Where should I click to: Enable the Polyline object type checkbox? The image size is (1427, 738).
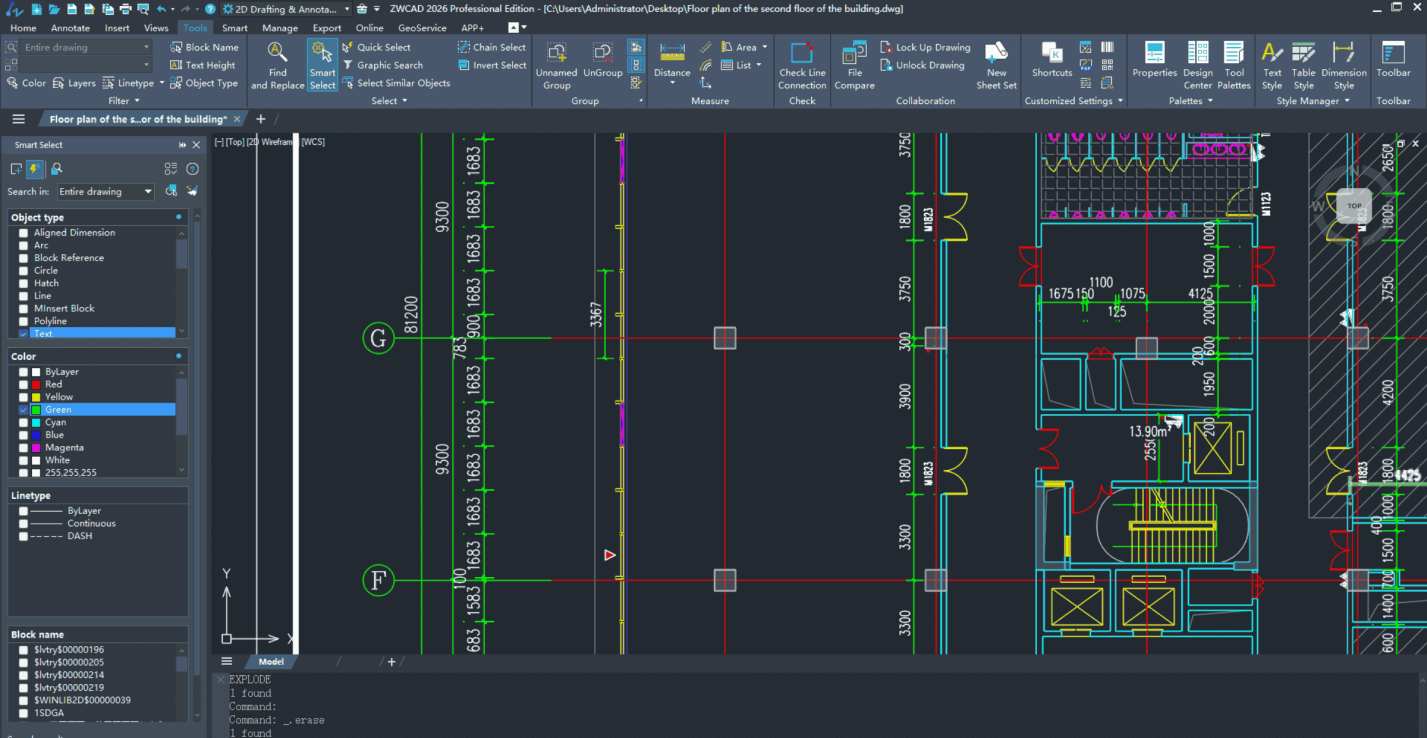[24, 321]
